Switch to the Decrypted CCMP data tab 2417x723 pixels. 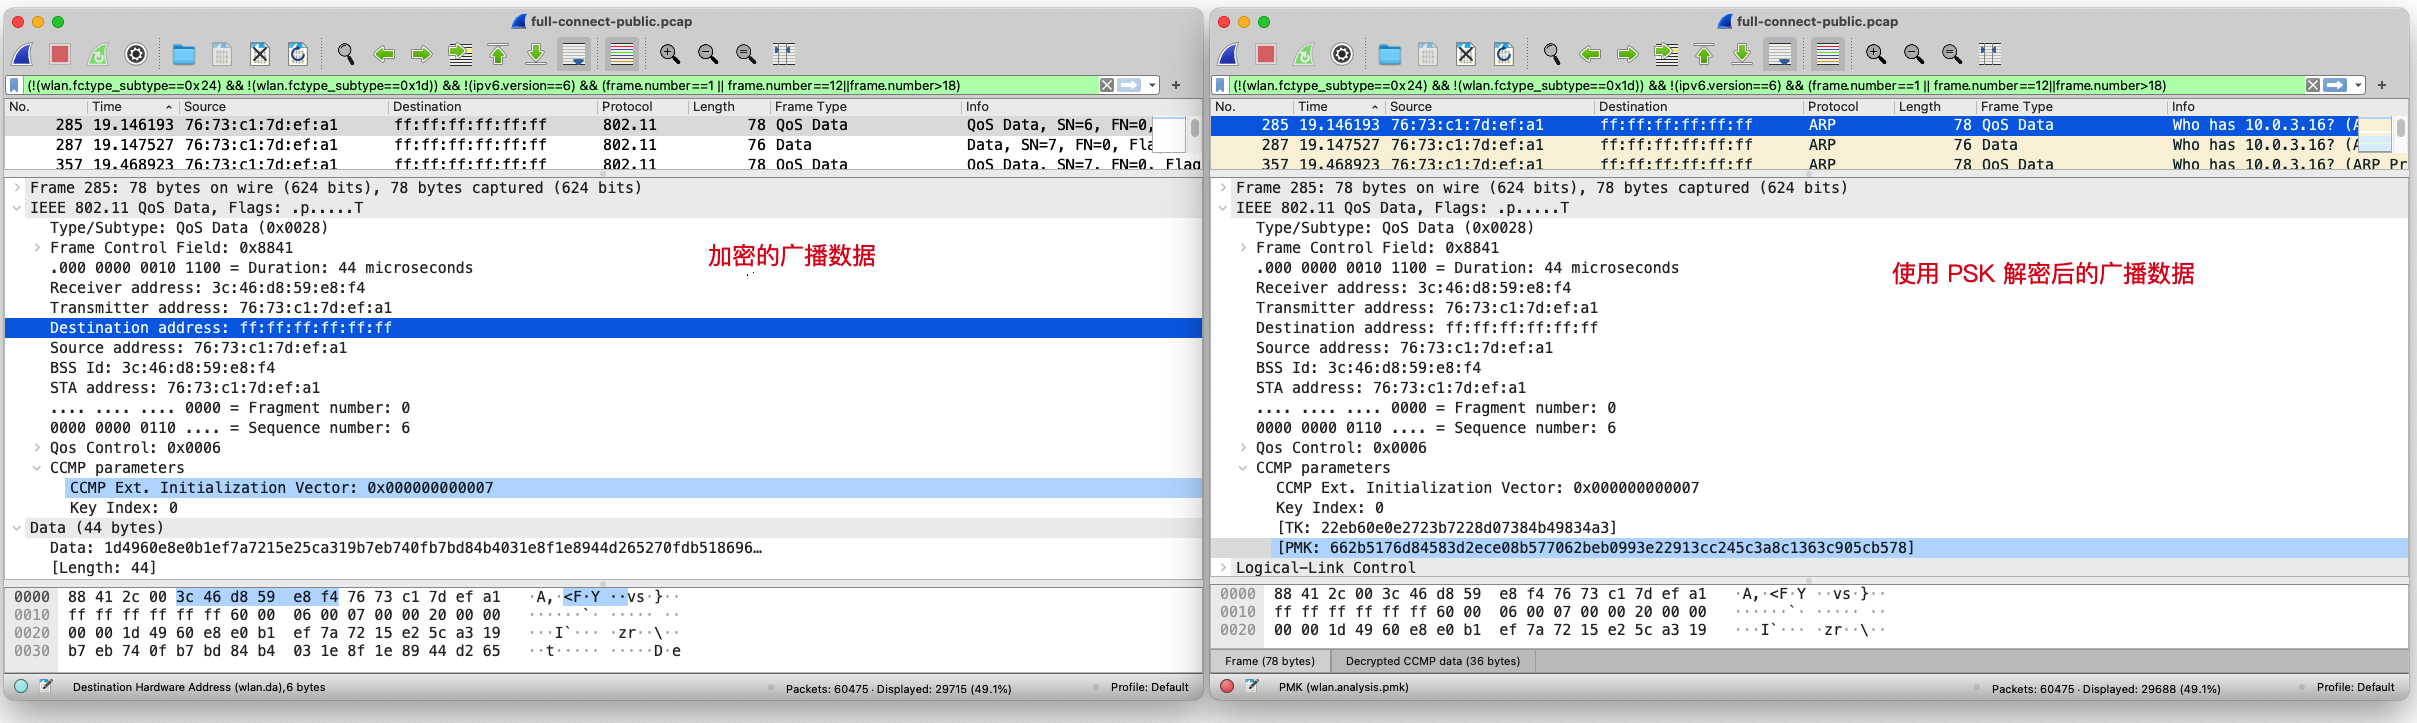coord(1432,661)
